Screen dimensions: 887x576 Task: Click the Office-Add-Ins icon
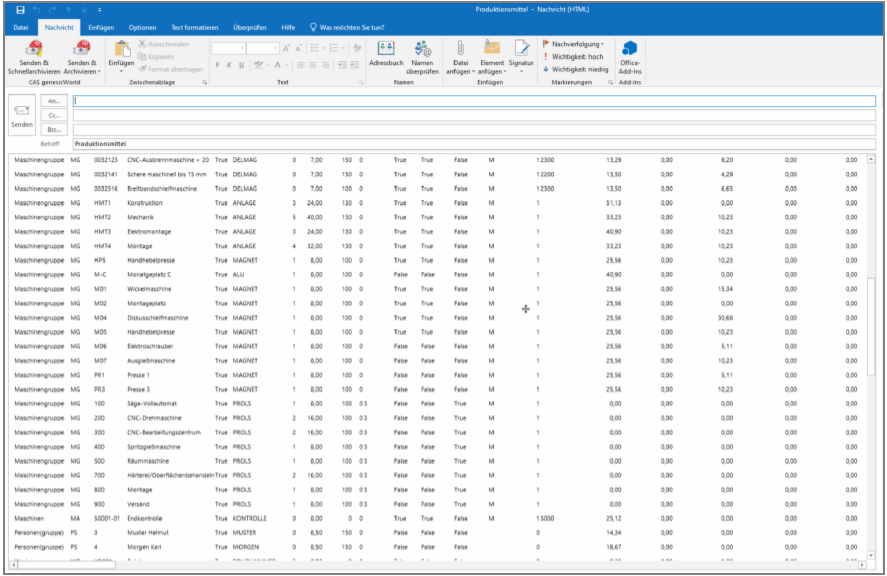(630, 49)
